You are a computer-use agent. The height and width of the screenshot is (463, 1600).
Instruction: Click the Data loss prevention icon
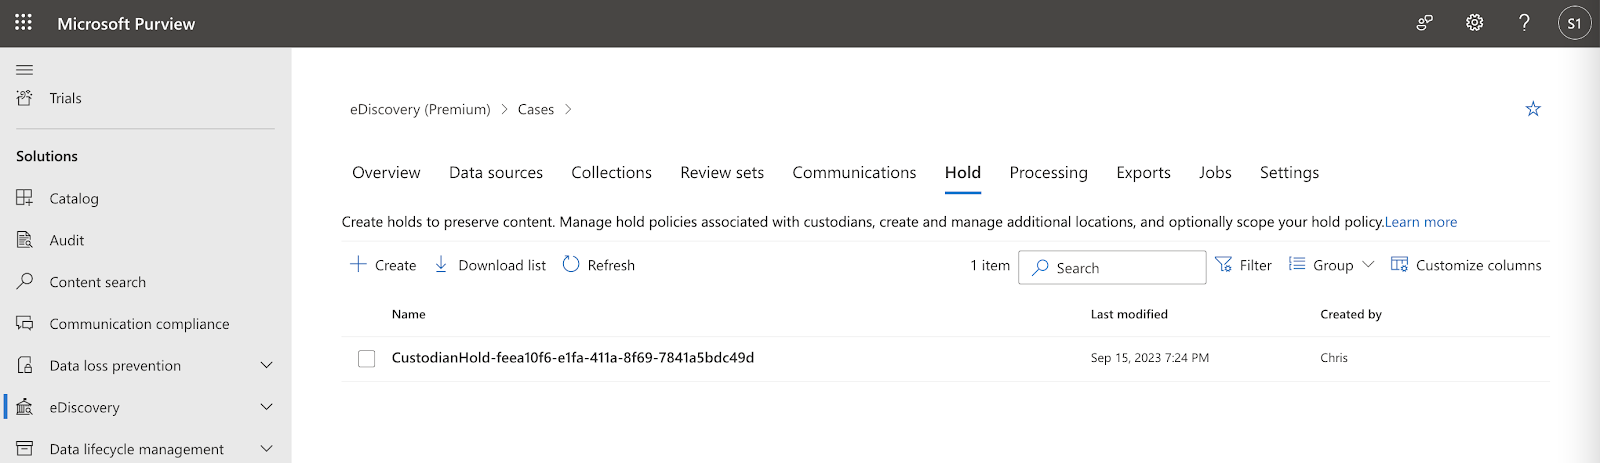pos(25,366)
